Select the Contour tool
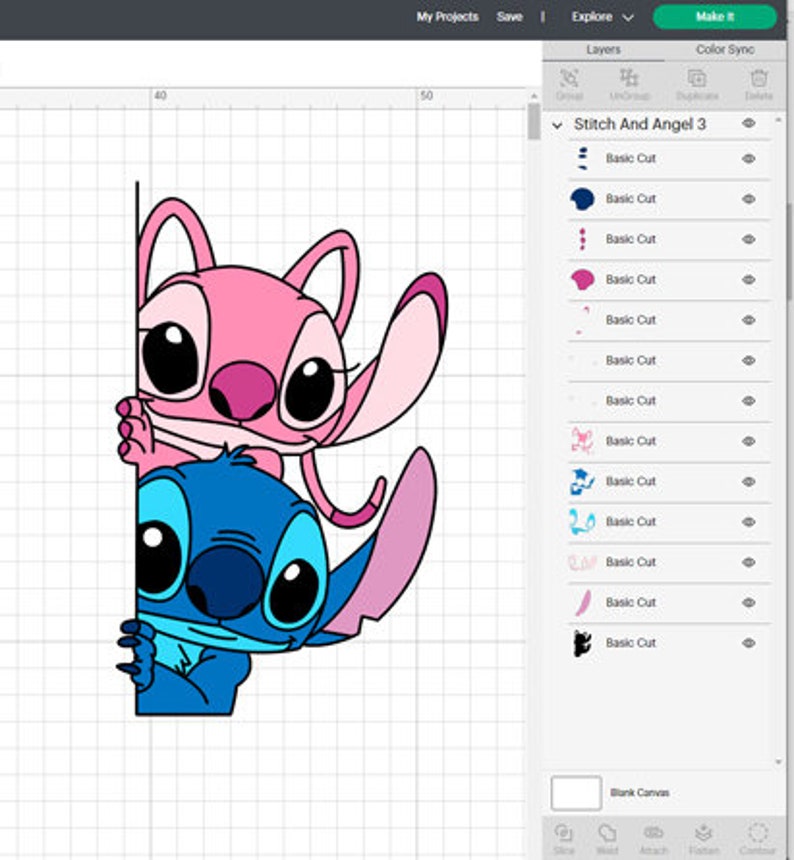This screenshot has height=860, width=794. tap(757, 839)
